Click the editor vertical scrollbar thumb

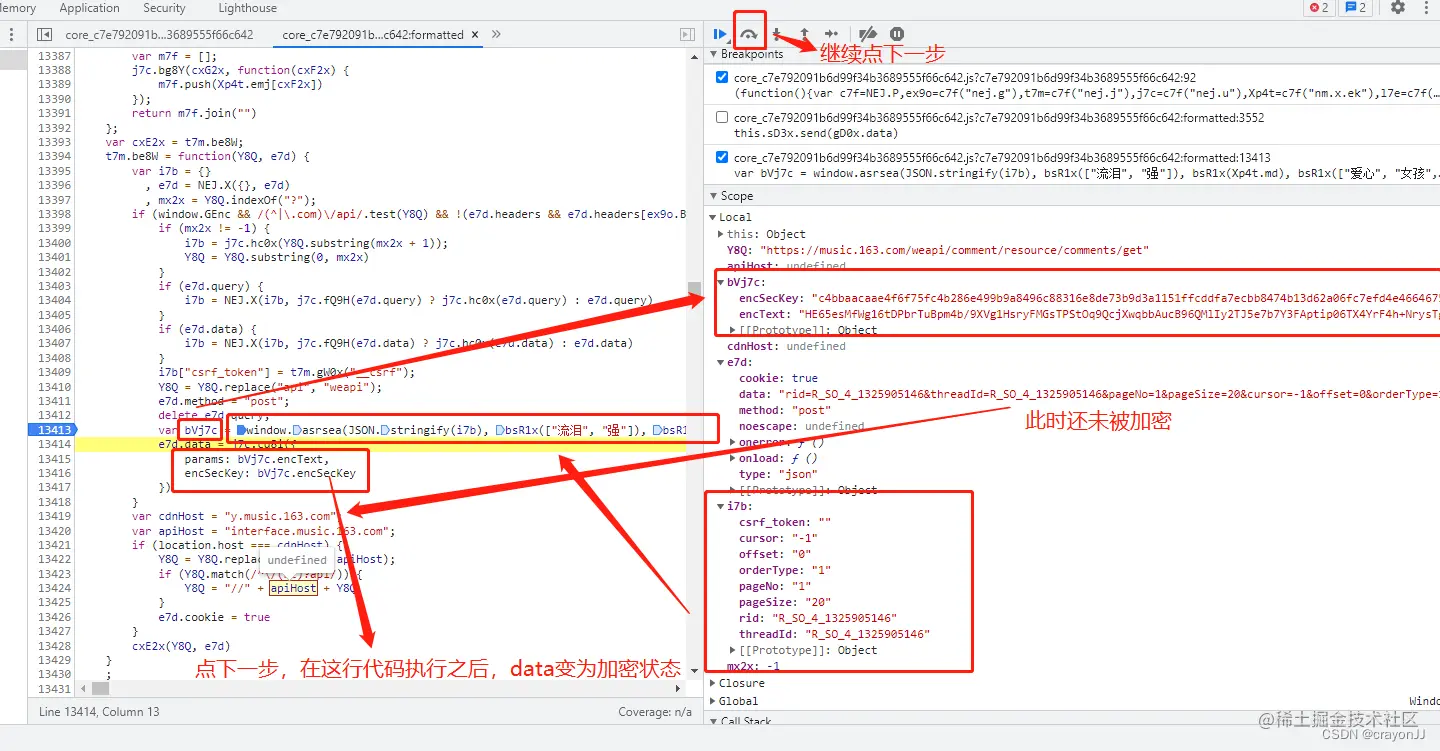coord(694,291)
